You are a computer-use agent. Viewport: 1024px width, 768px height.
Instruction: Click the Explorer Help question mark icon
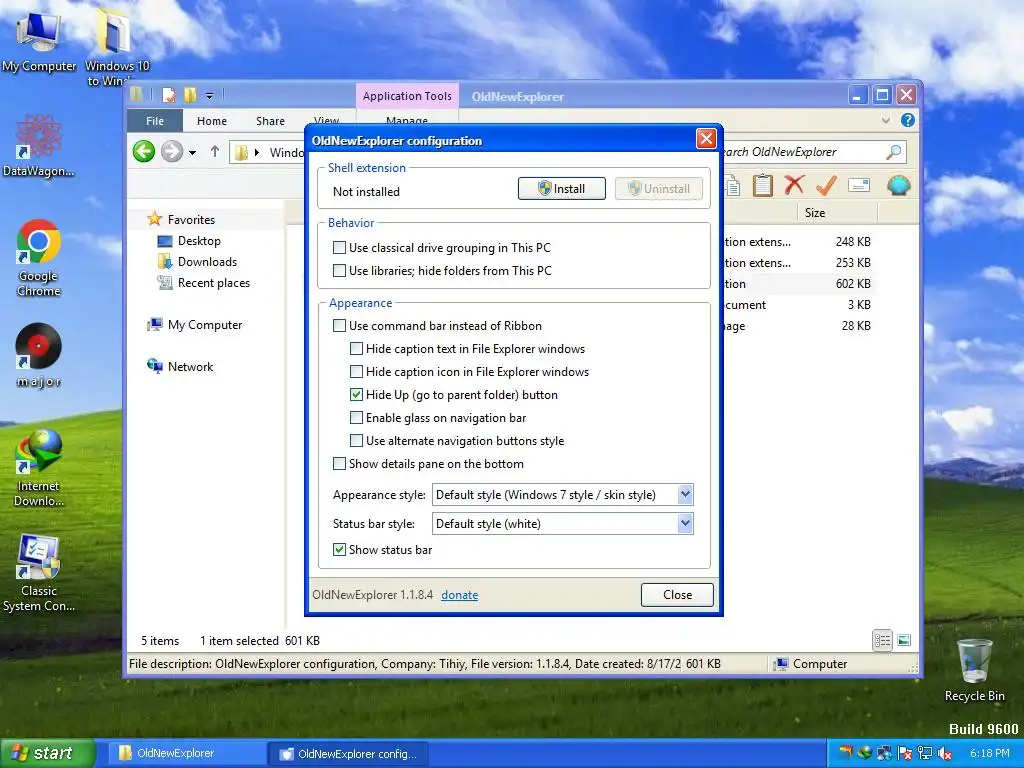tap(908, 120)
